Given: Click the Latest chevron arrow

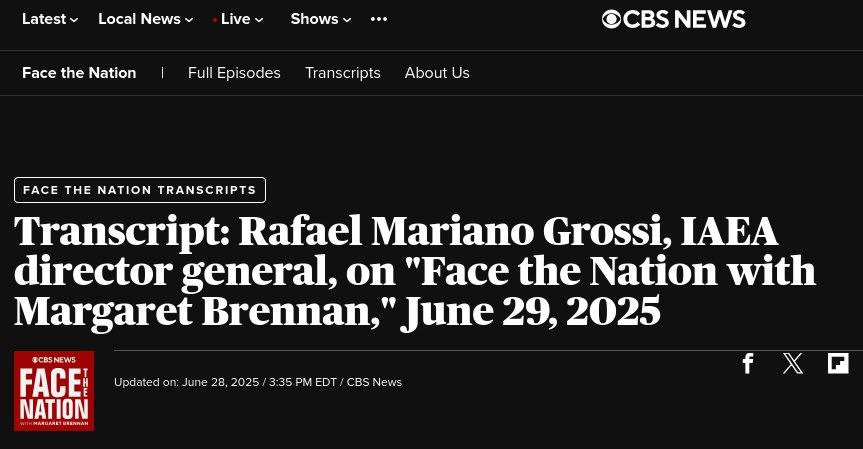Looking at the screenshot, I should pyautogui.click(x=74, y=20).
